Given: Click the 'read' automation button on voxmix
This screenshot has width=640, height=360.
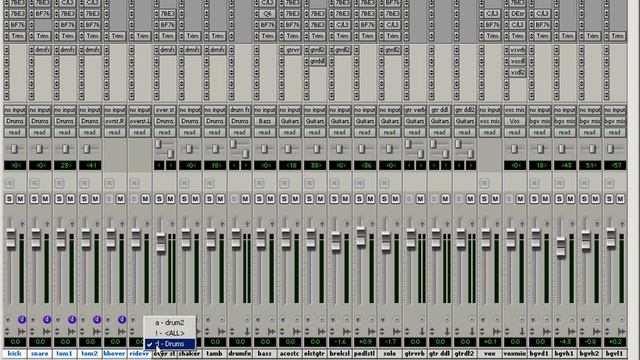Looking at the screenshot, I should (514, 132).
